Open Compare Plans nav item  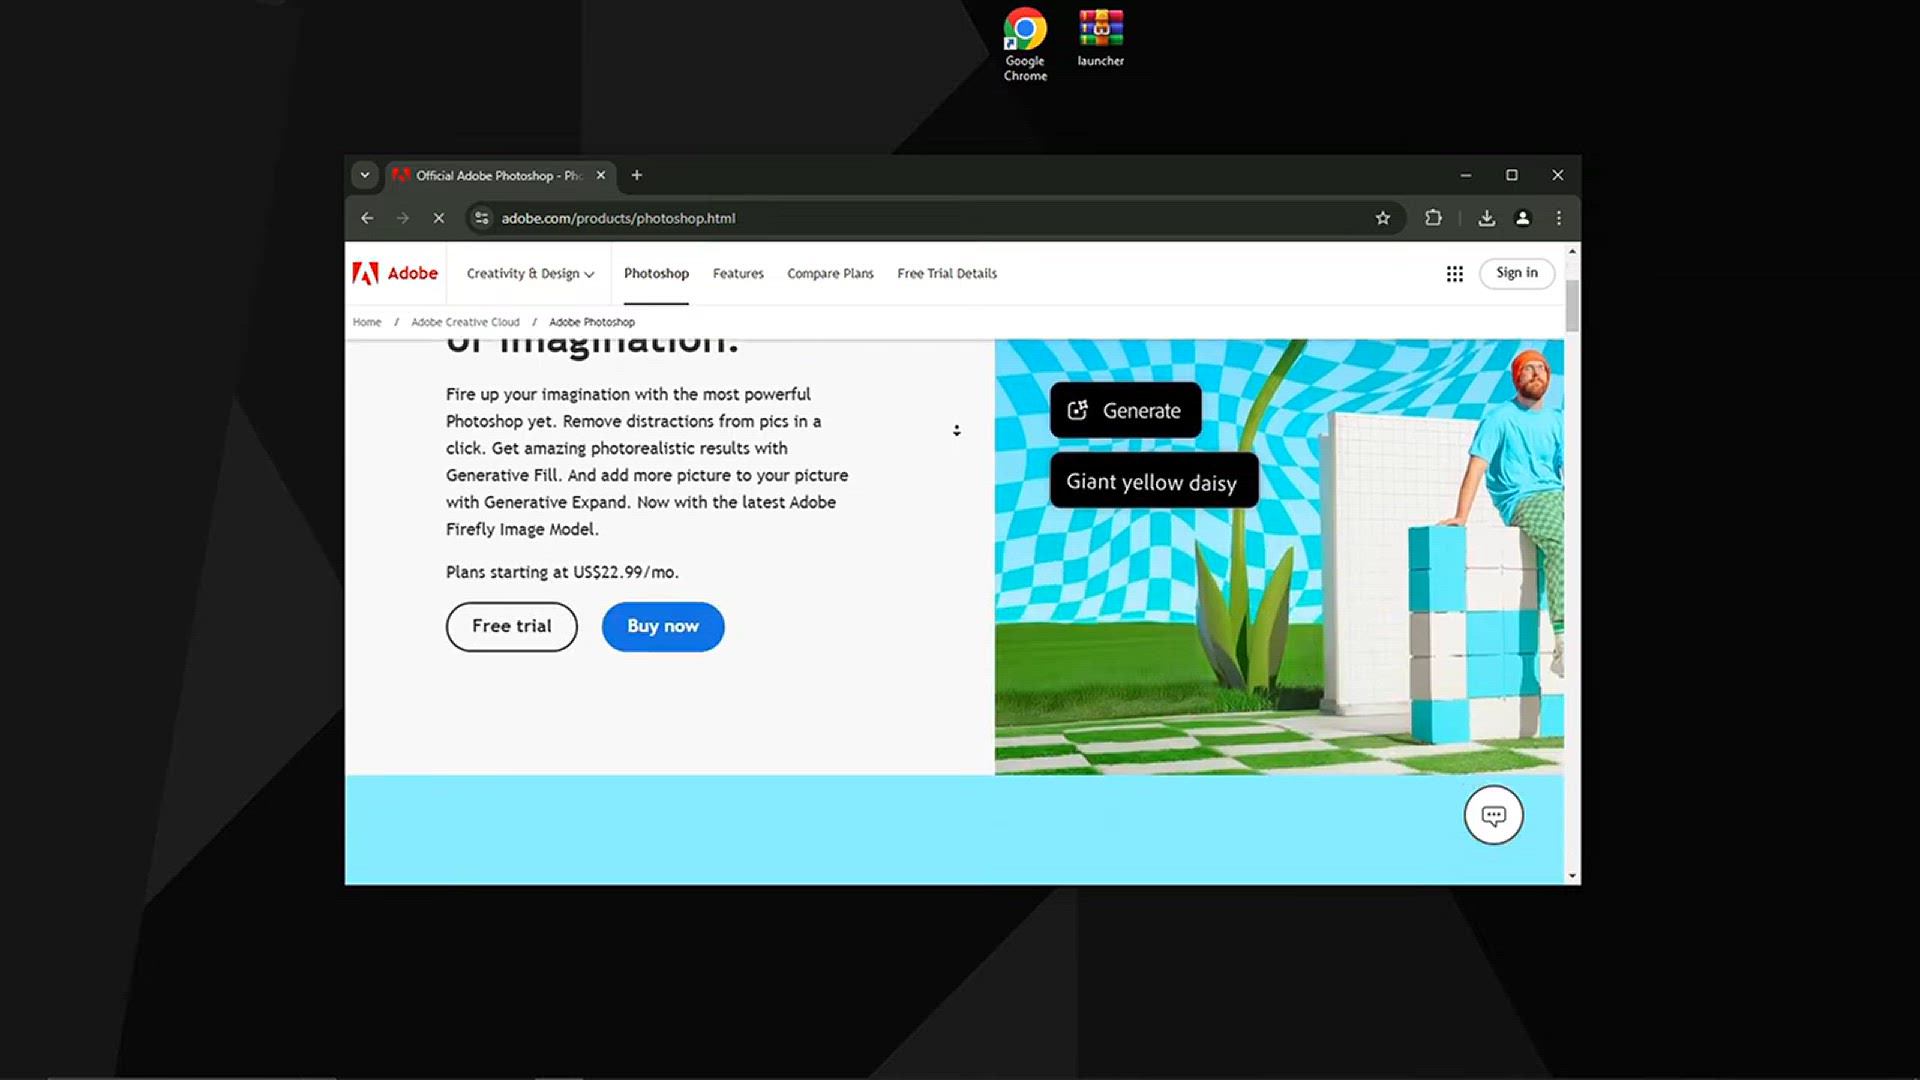830,273
